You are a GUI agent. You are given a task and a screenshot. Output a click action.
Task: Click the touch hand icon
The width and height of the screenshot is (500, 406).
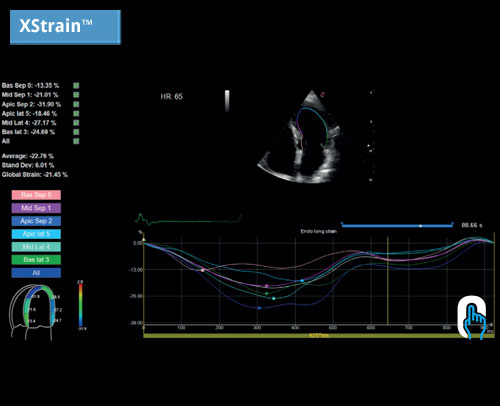tap(472, 318)
